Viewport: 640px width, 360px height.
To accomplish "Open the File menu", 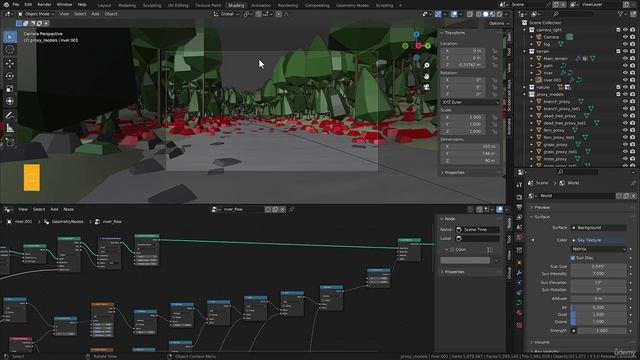I will [16, 4].
